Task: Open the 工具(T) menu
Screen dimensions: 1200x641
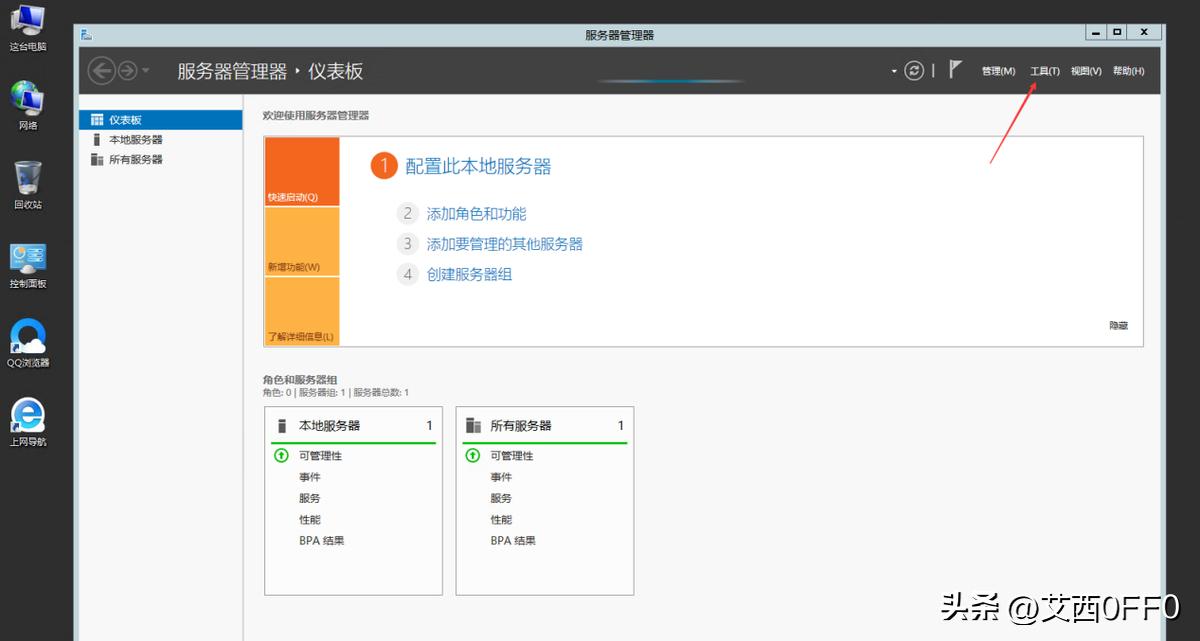Action: point(1043,70)
